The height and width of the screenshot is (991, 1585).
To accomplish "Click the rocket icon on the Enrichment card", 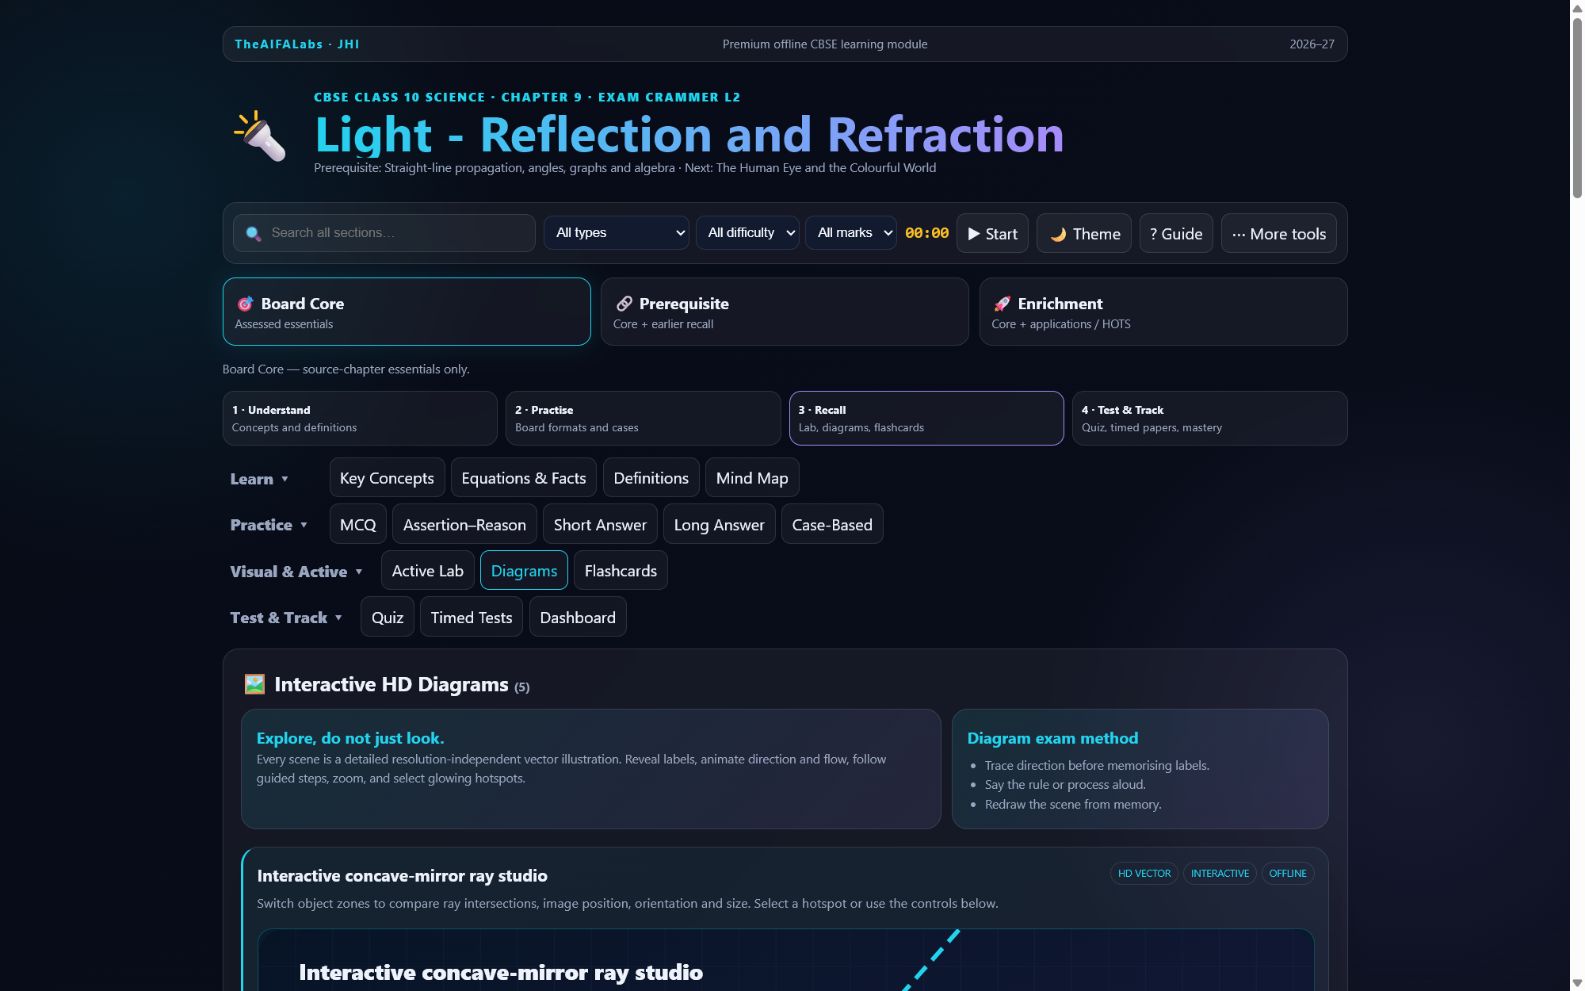I will [1002, 304].
